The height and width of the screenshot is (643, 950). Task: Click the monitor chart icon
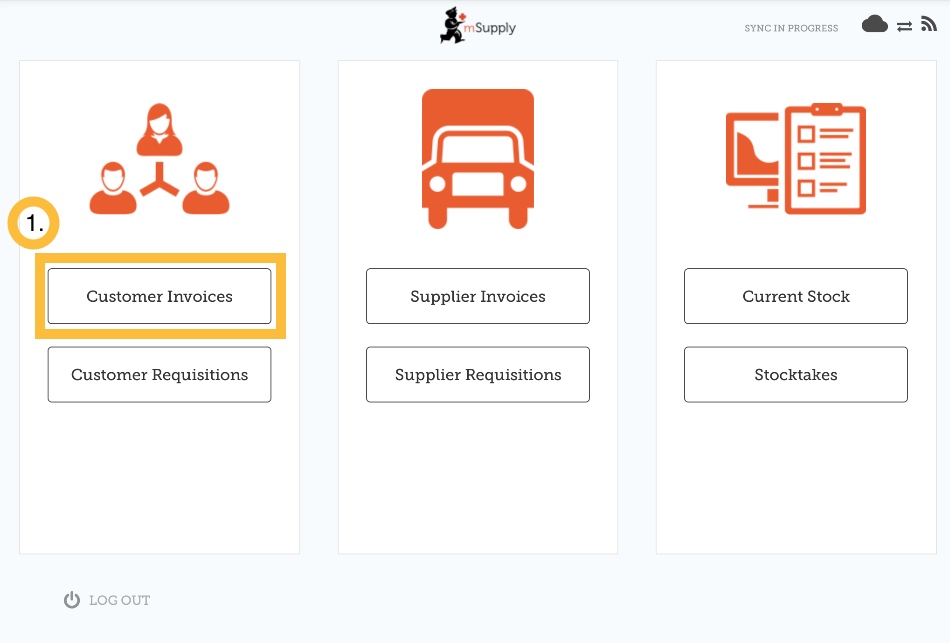pyautogui.click(x=752, y=152)
